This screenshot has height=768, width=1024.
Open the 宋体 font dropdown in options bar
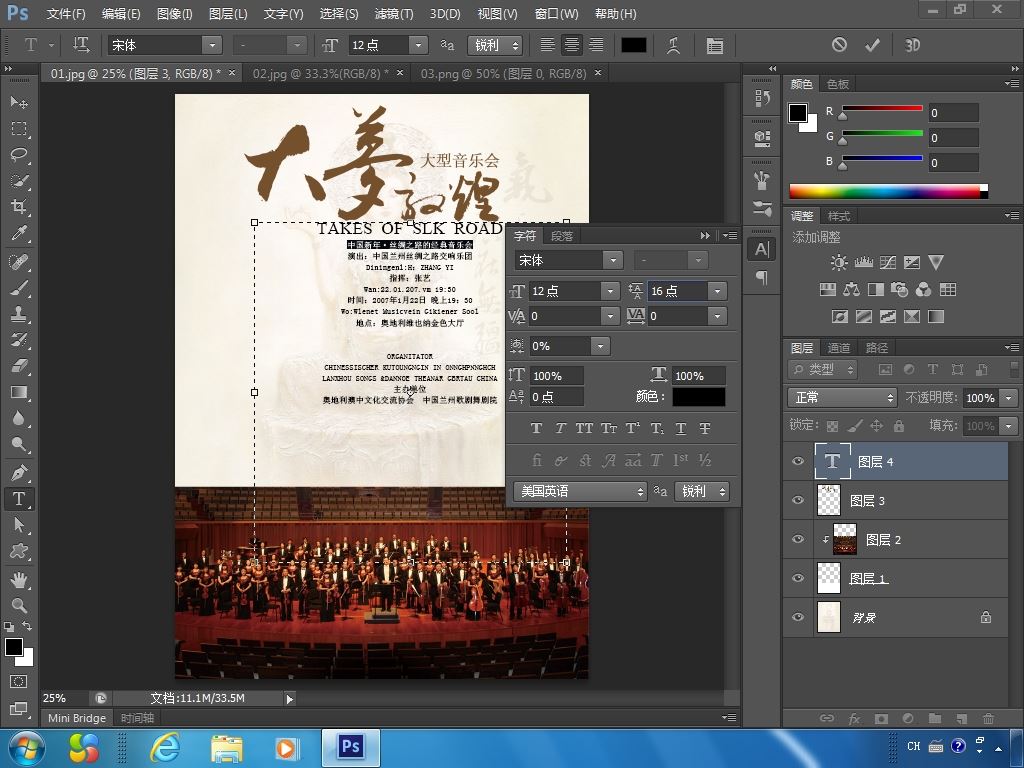(211, 45)
